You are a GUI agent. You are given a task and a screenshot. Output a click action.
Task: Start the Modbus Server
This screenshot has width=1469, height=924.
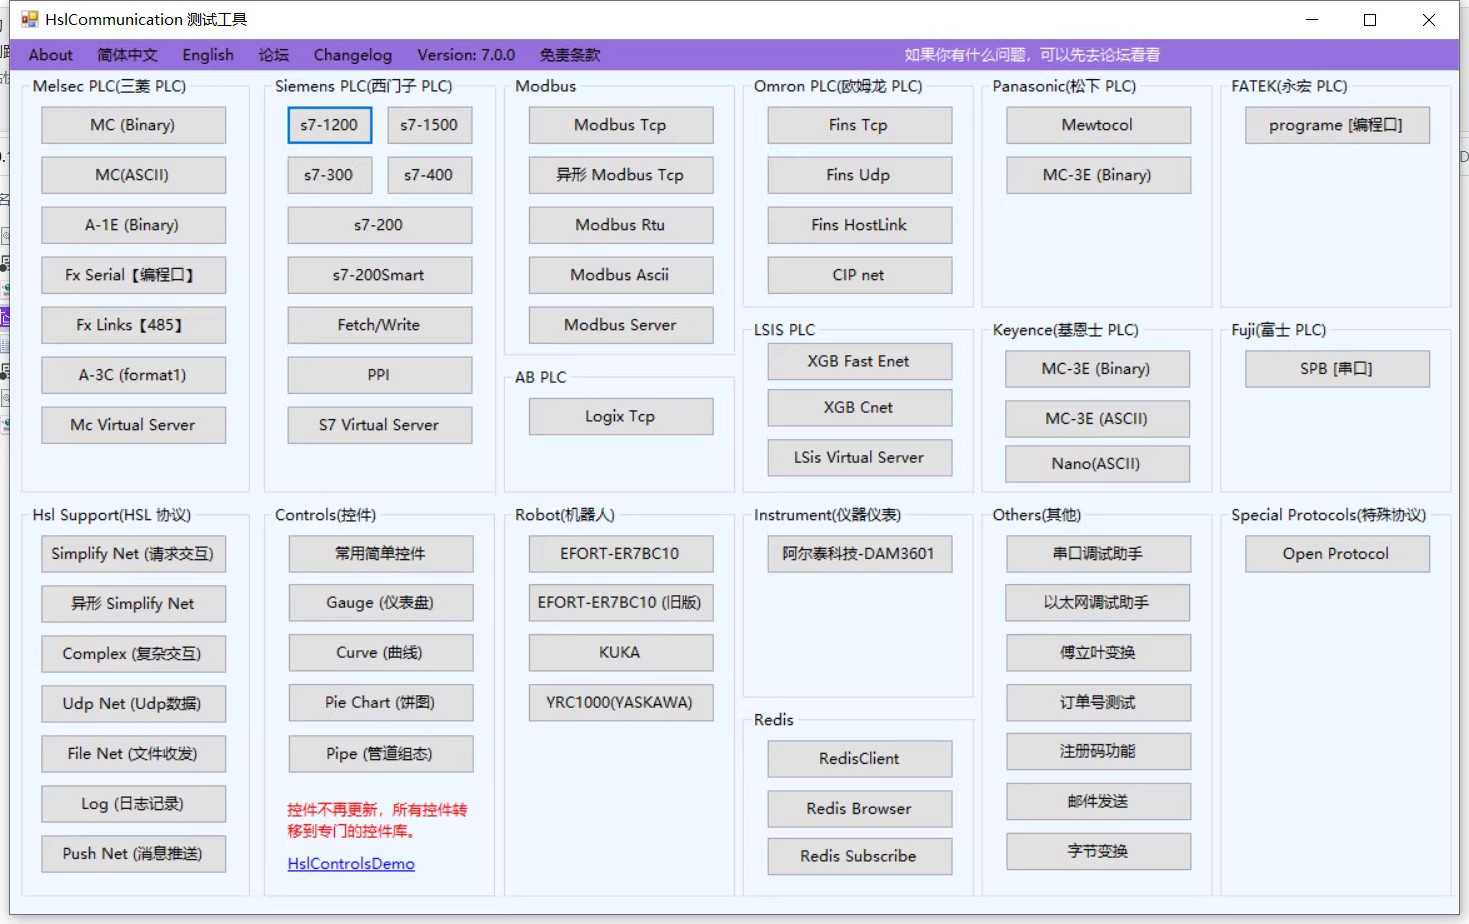[620, 325]
